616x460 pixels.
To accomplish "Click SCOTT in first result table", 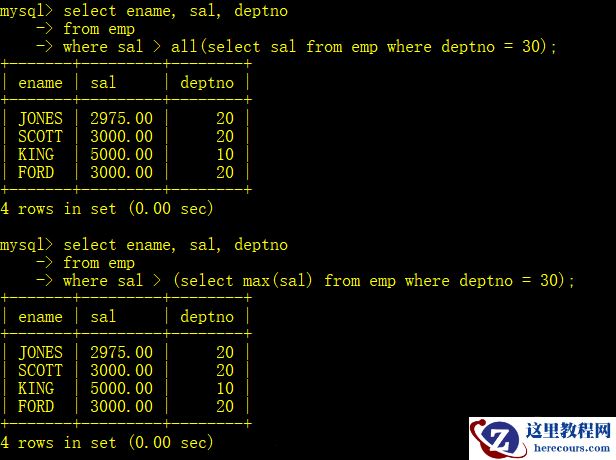I will tap(40, 136).
